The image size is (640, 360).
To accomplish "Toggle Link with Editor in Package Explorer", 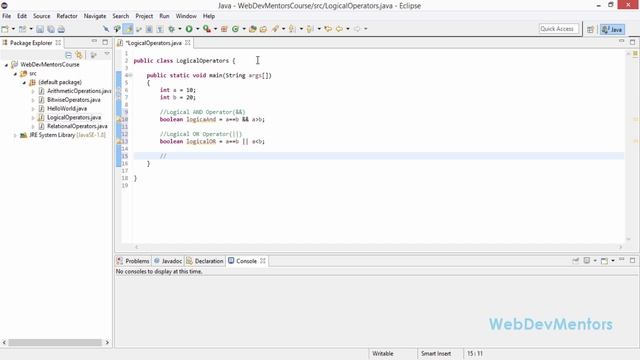I will tap(79, 55).
